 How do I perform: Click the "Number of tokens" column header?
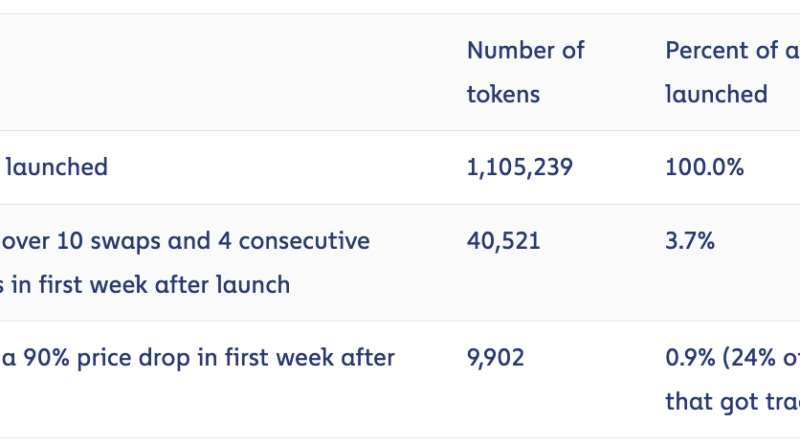pyautogui.click(x=525, y=72)
